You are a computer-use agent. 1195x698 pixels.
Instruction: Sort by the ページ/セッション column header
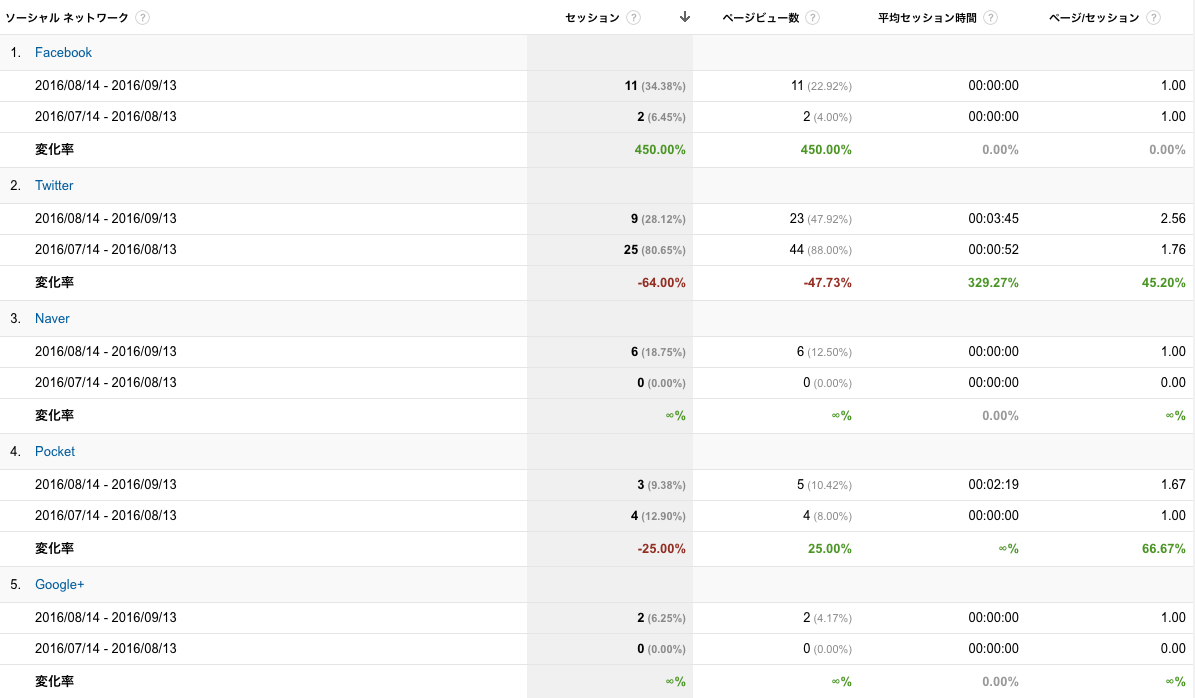click(1094, 18)
